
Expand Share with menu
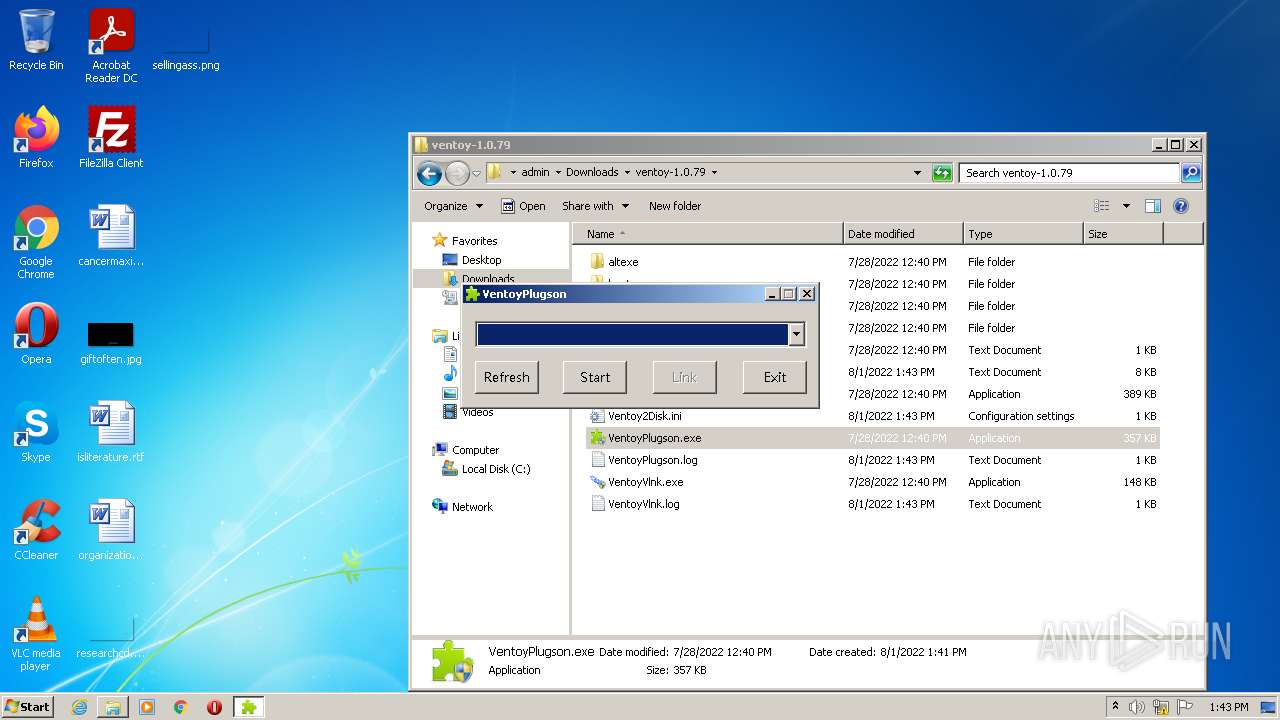point(595,206)
